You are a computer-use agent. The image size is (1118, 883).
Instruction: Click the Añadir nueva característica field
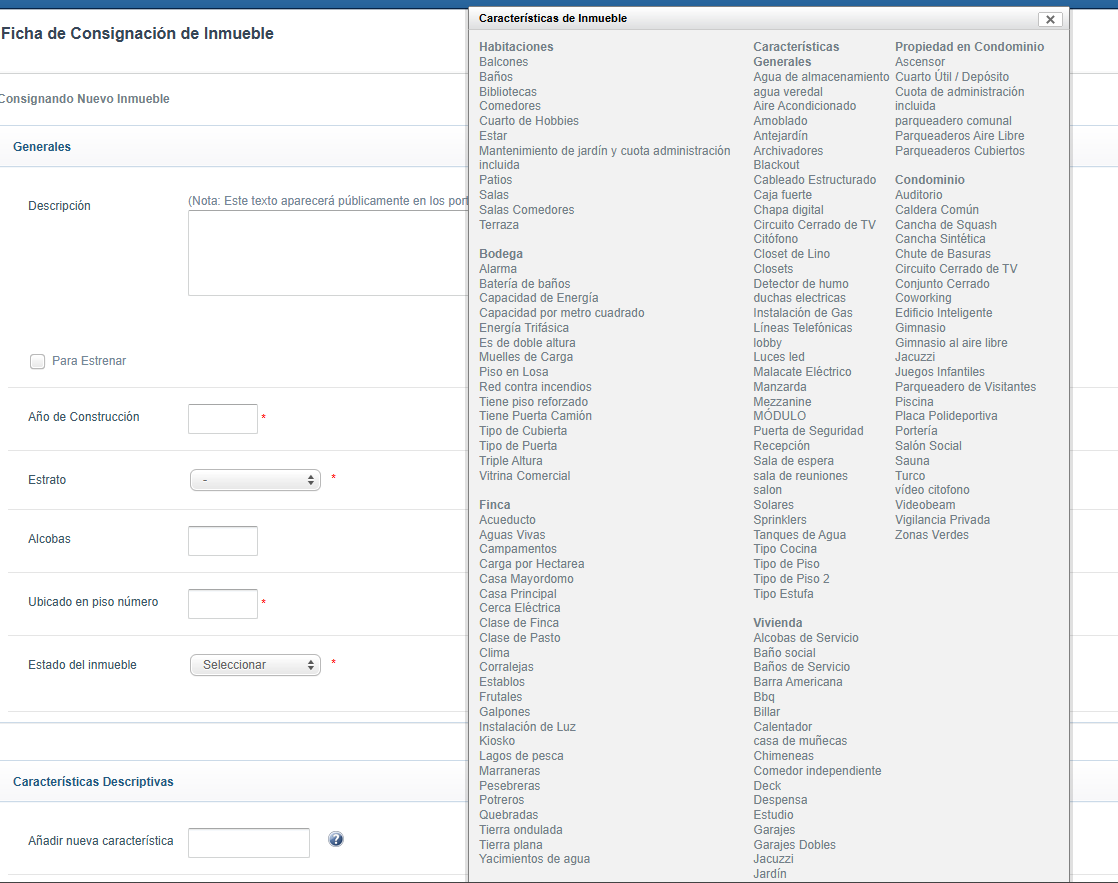pos(249,842)
